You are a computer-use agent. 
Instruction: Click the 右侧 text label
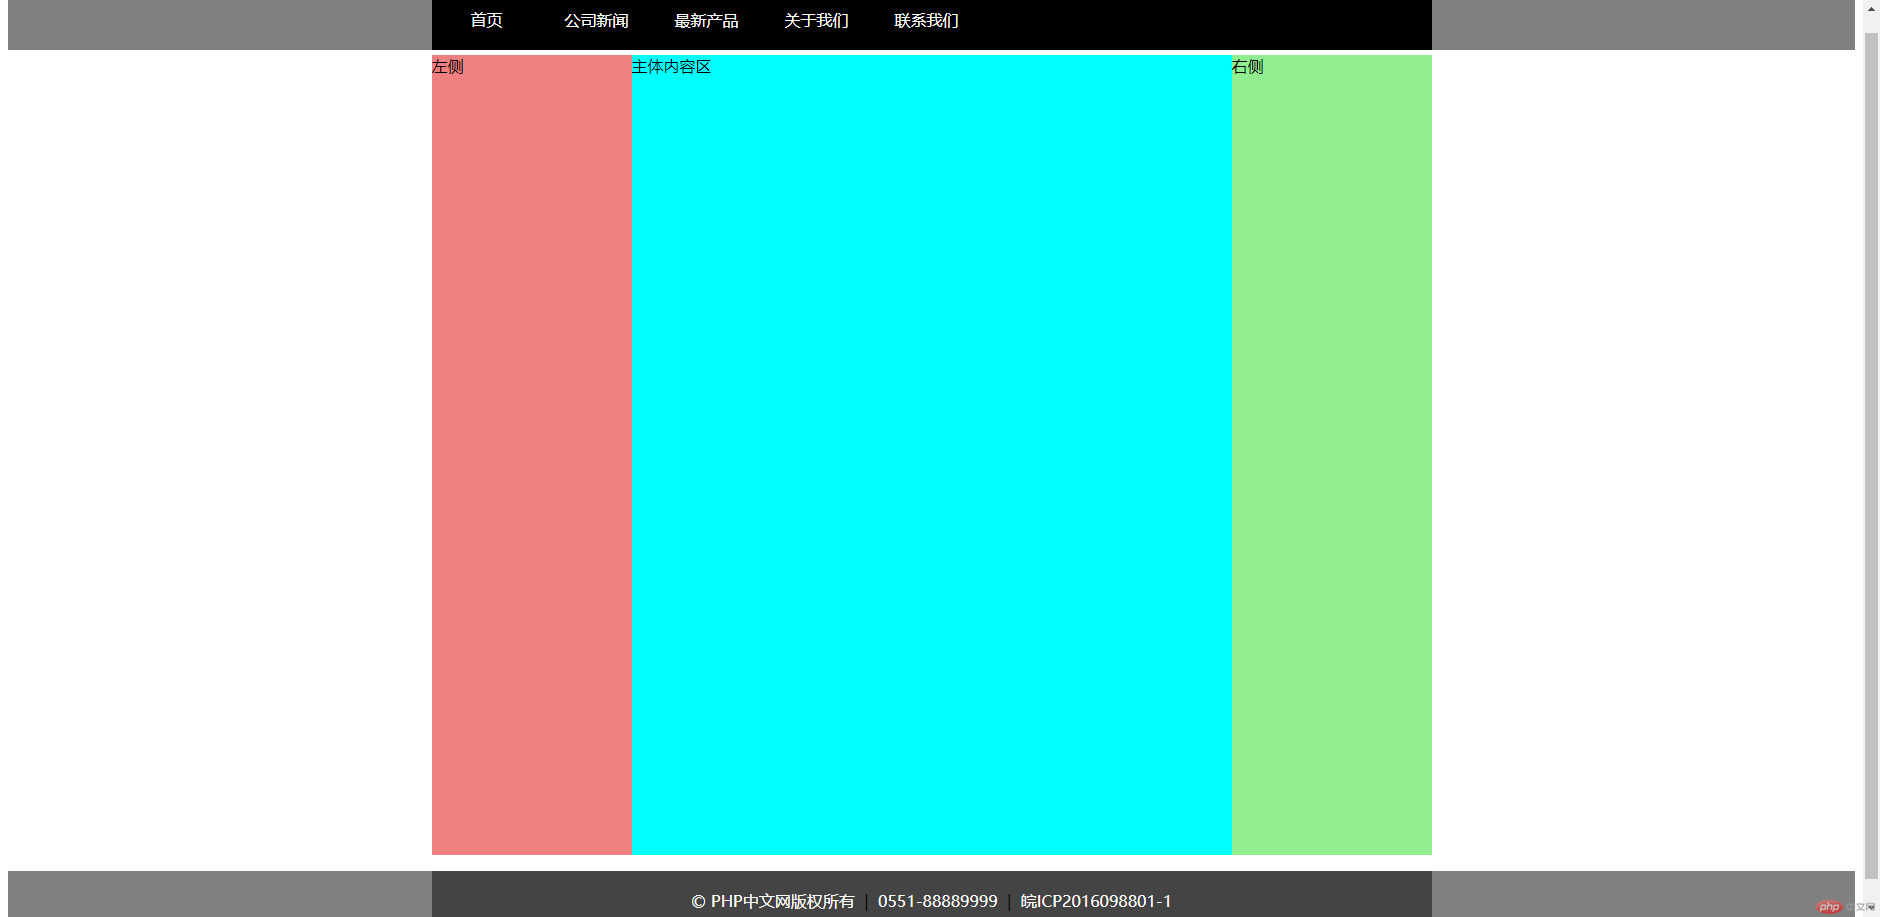point(1248,67)
